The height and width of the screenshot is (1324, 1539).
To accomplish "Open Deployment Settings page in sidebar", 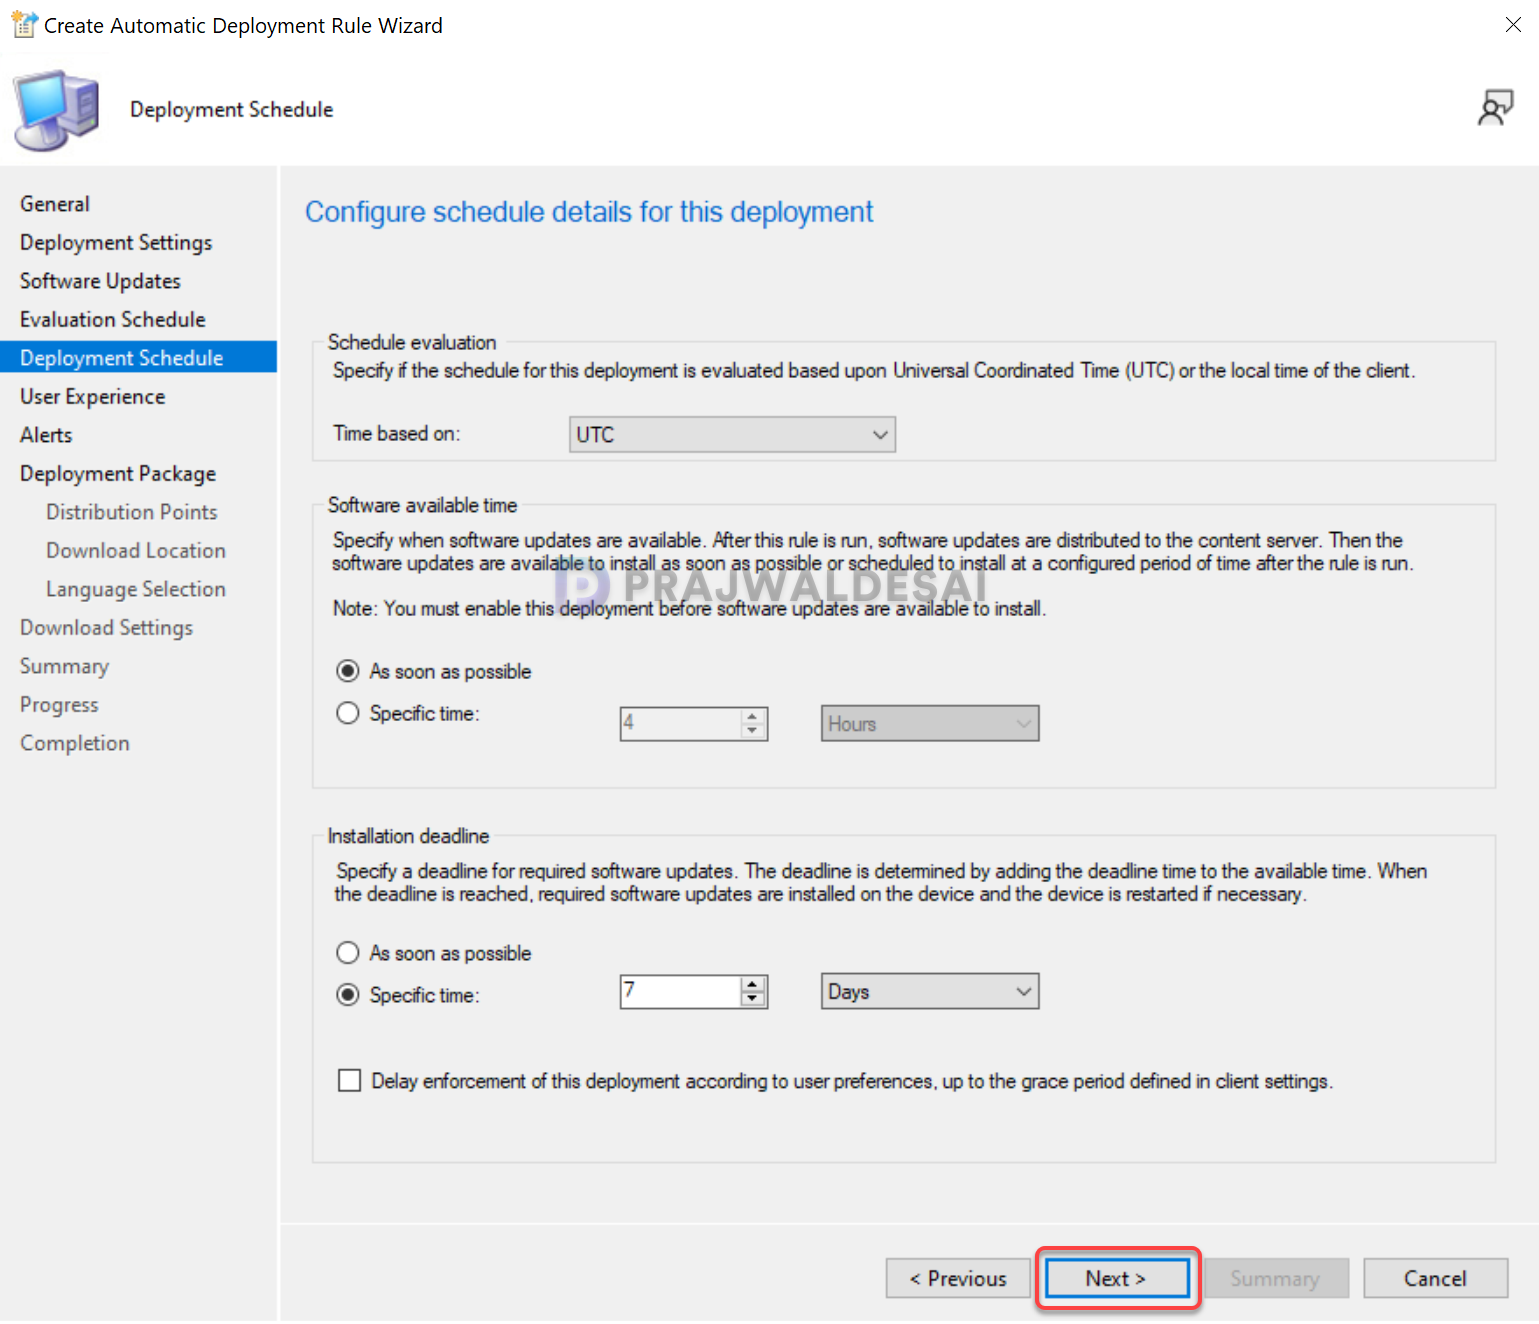I will tap(116, 243).
